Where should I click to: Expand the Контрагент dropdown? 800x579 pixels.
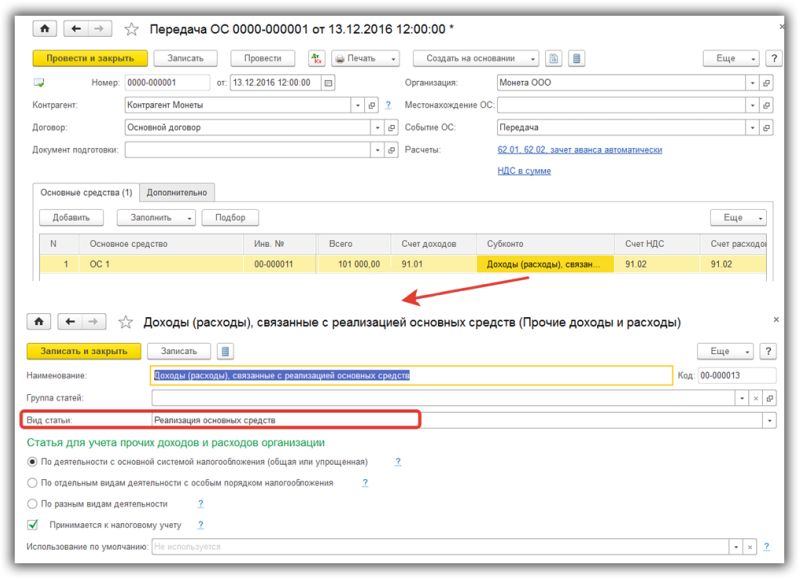pos(358,105)
